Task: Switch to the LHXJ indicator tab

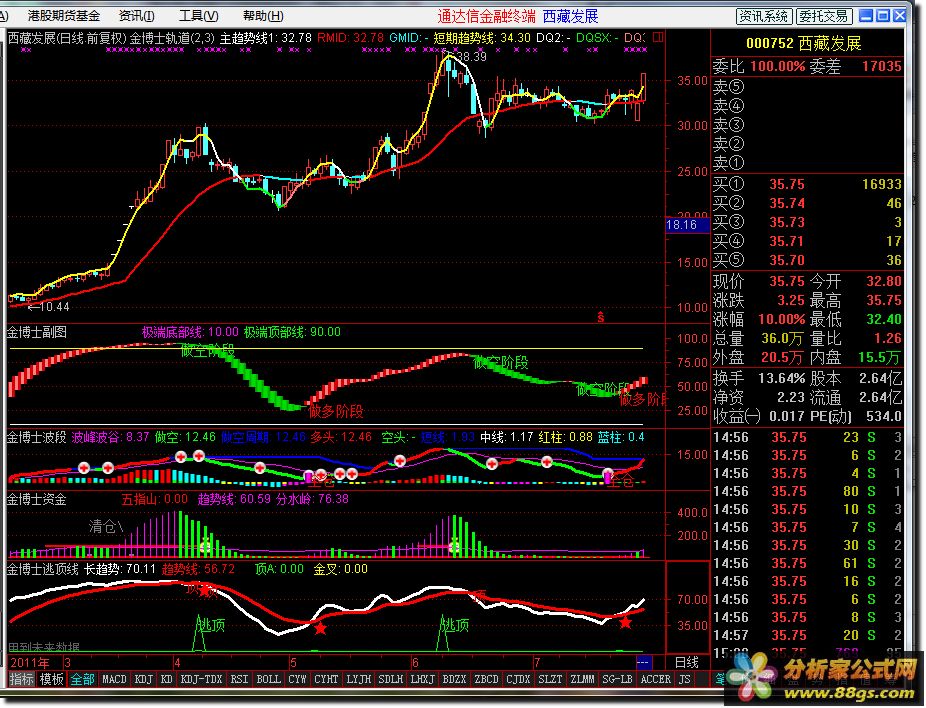Action: (x=422, y=679)
